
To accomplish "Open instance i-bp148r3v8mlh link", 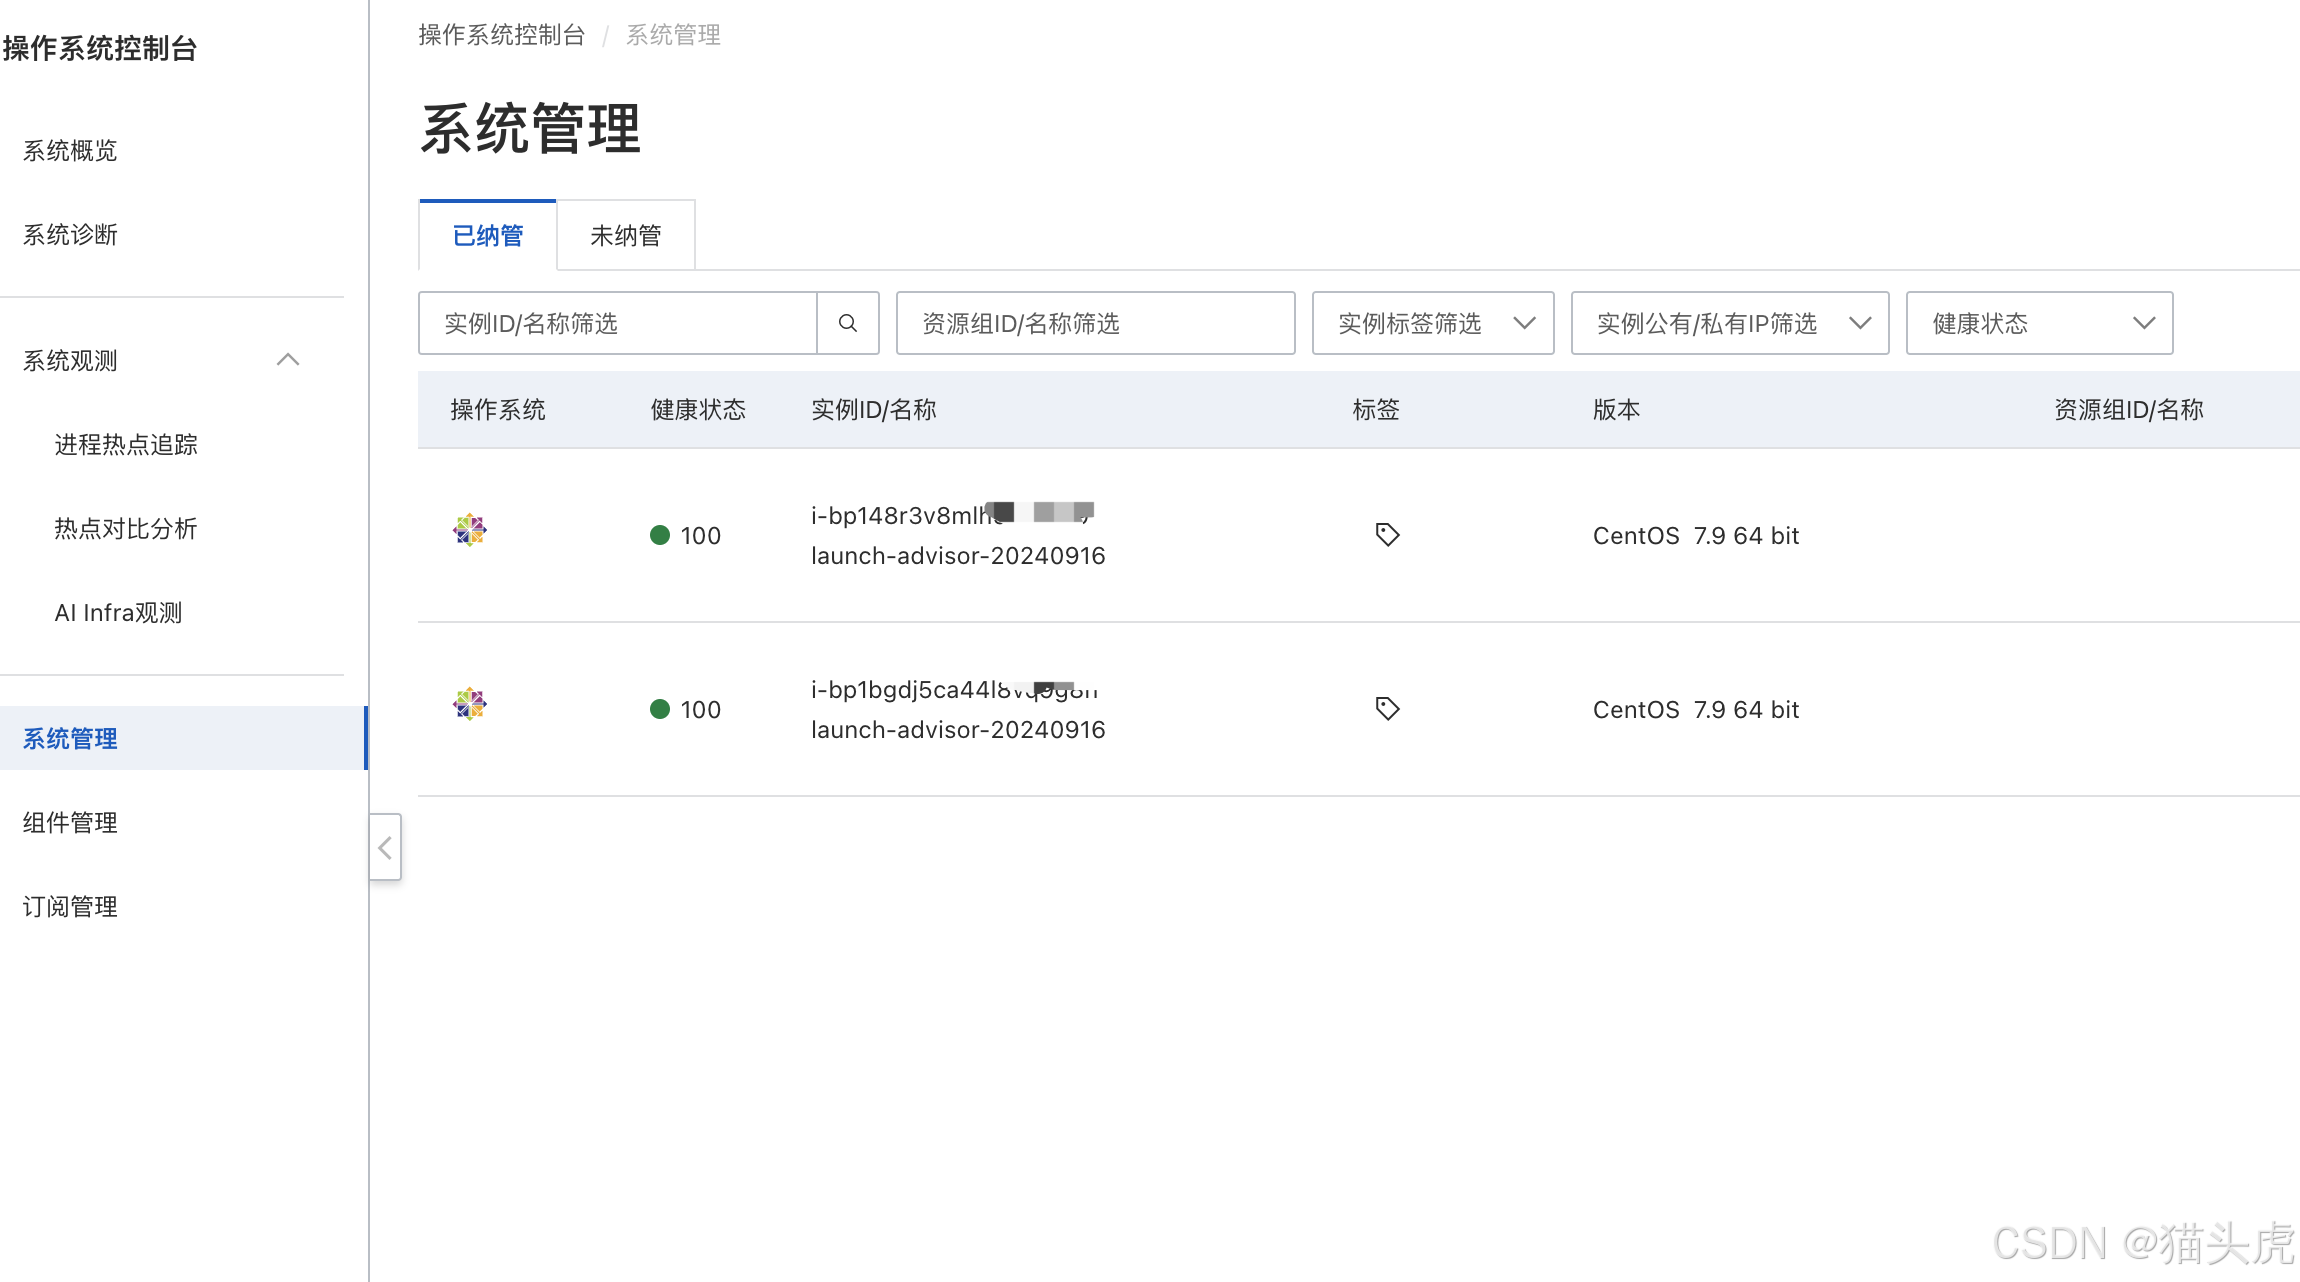I will [x=952, y=515].
